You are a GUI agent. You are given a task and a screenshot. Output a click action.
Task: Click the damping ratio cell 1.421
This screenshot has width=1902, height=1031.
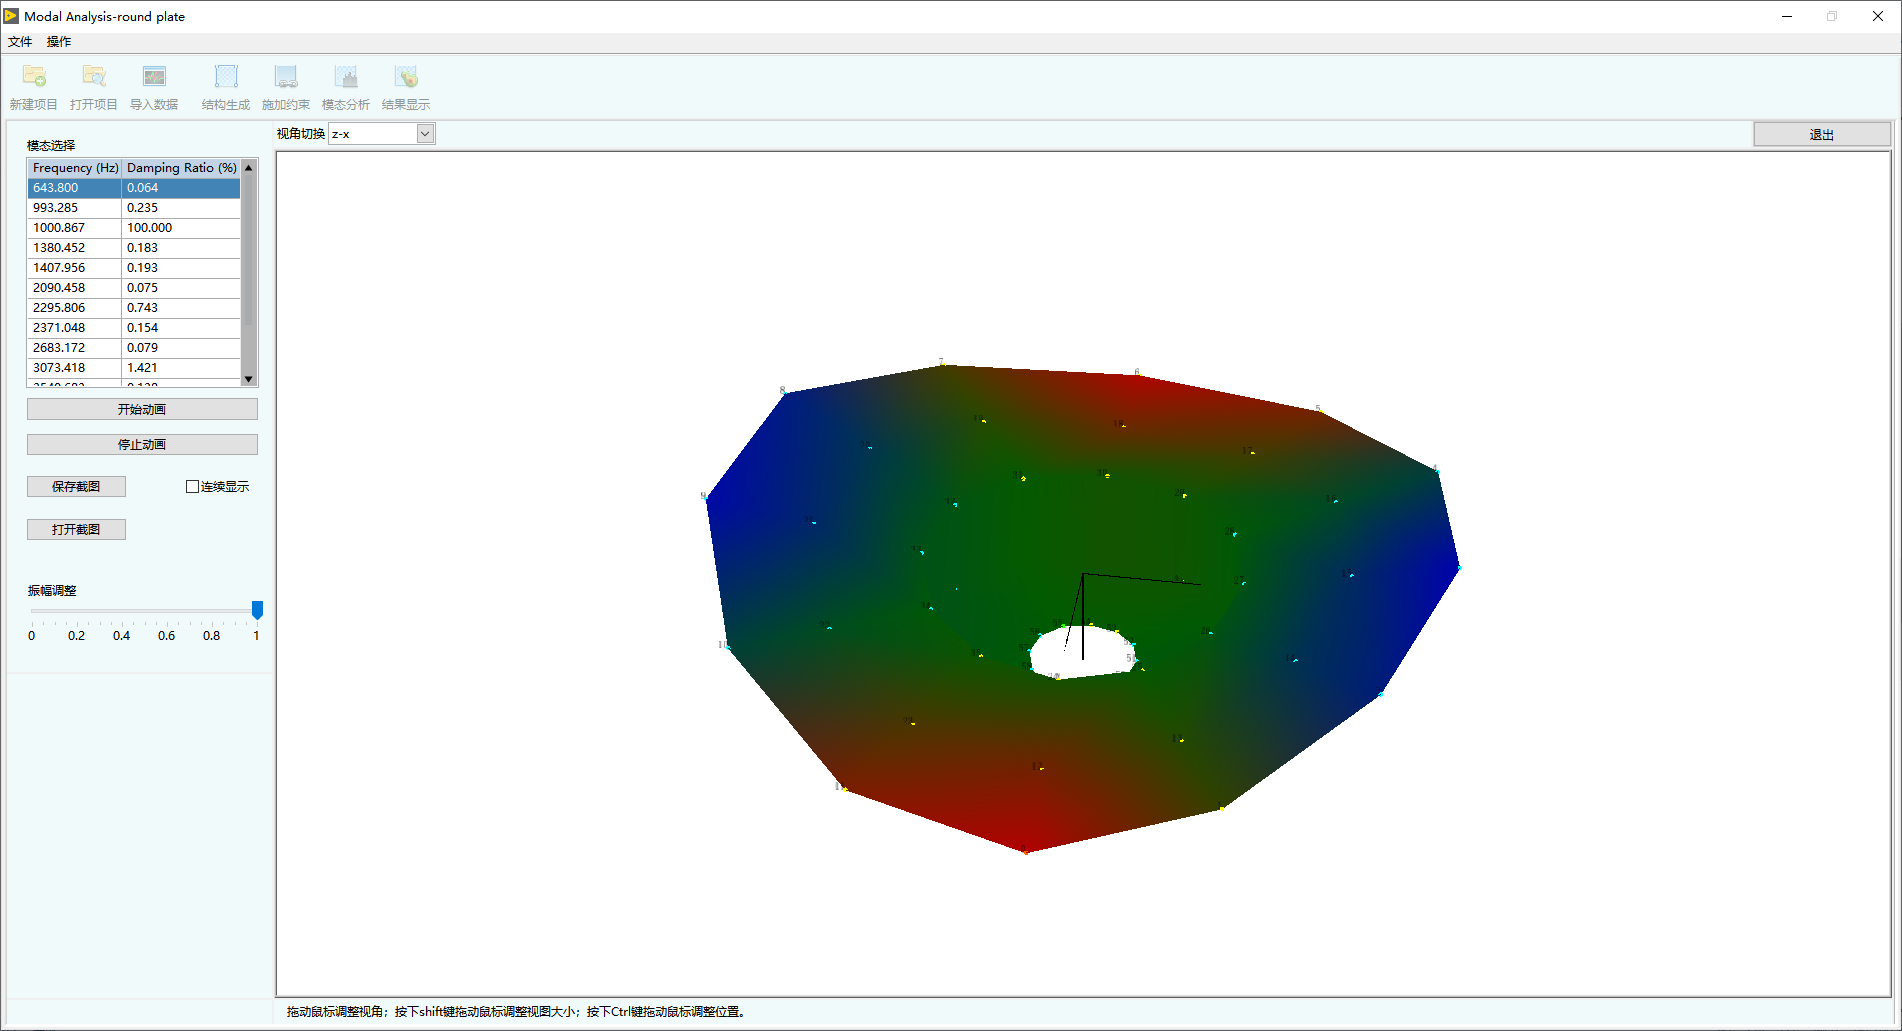click(x=181, y=368)
